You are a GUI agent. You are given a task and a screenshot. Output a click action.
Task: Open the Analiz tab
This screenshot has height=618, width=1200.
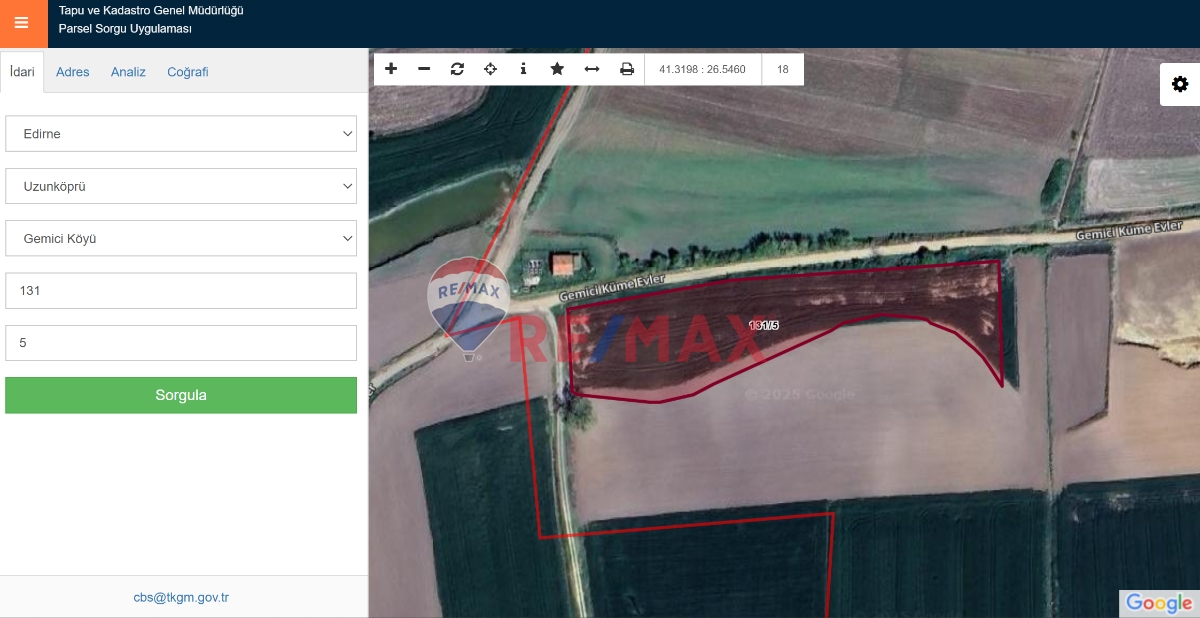[x=128, y=71]
